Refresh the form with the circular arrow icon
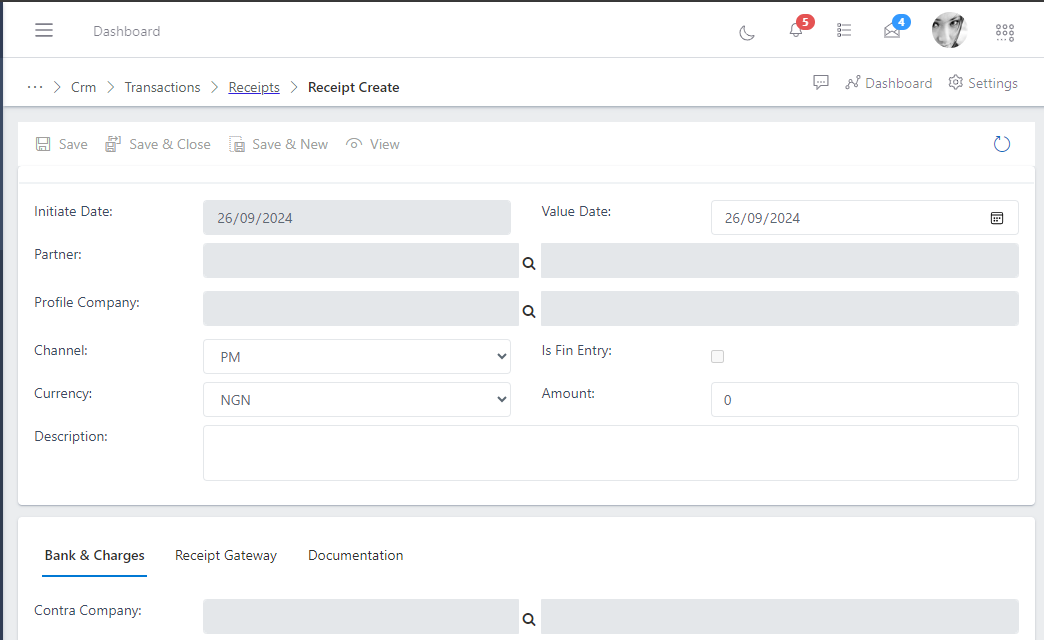The width and height of the screenshot is (1044, 640). (1001, 143)
